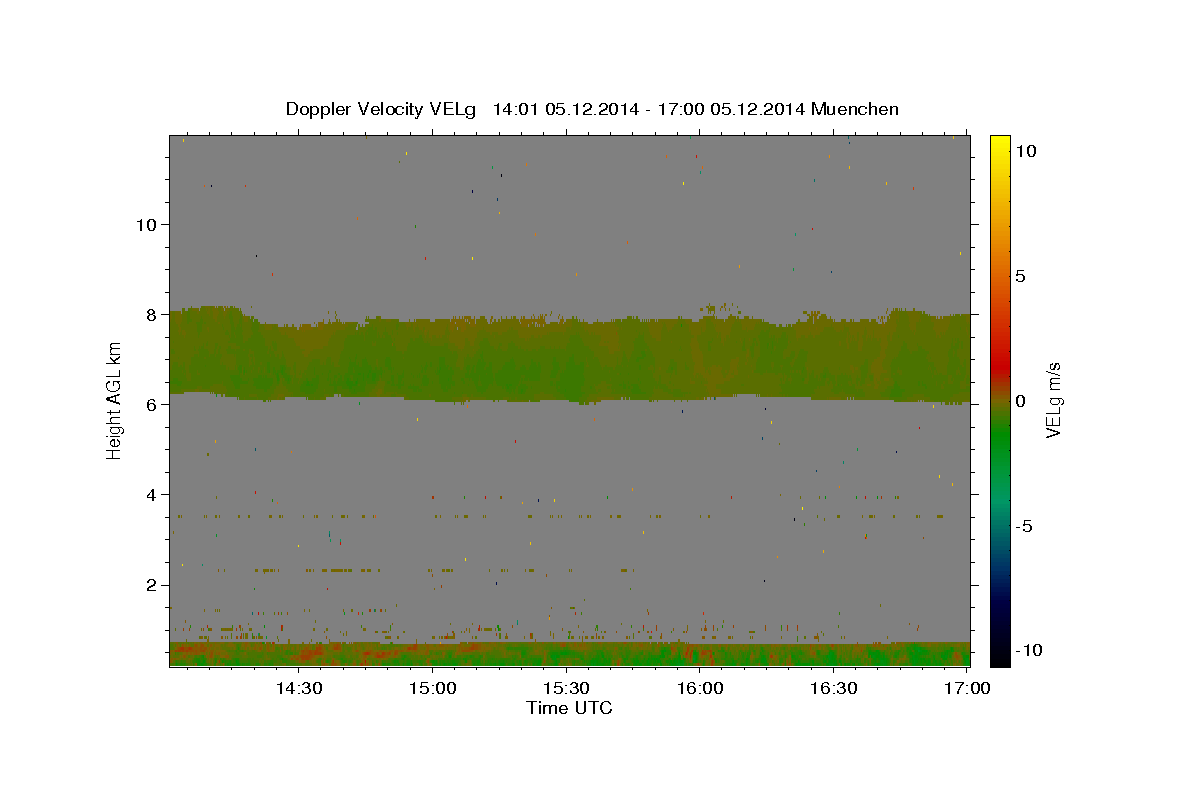This screenshot has height=800, width=1200.
Task: Click the 15:30 time tick label
Action: coord(566,688)
